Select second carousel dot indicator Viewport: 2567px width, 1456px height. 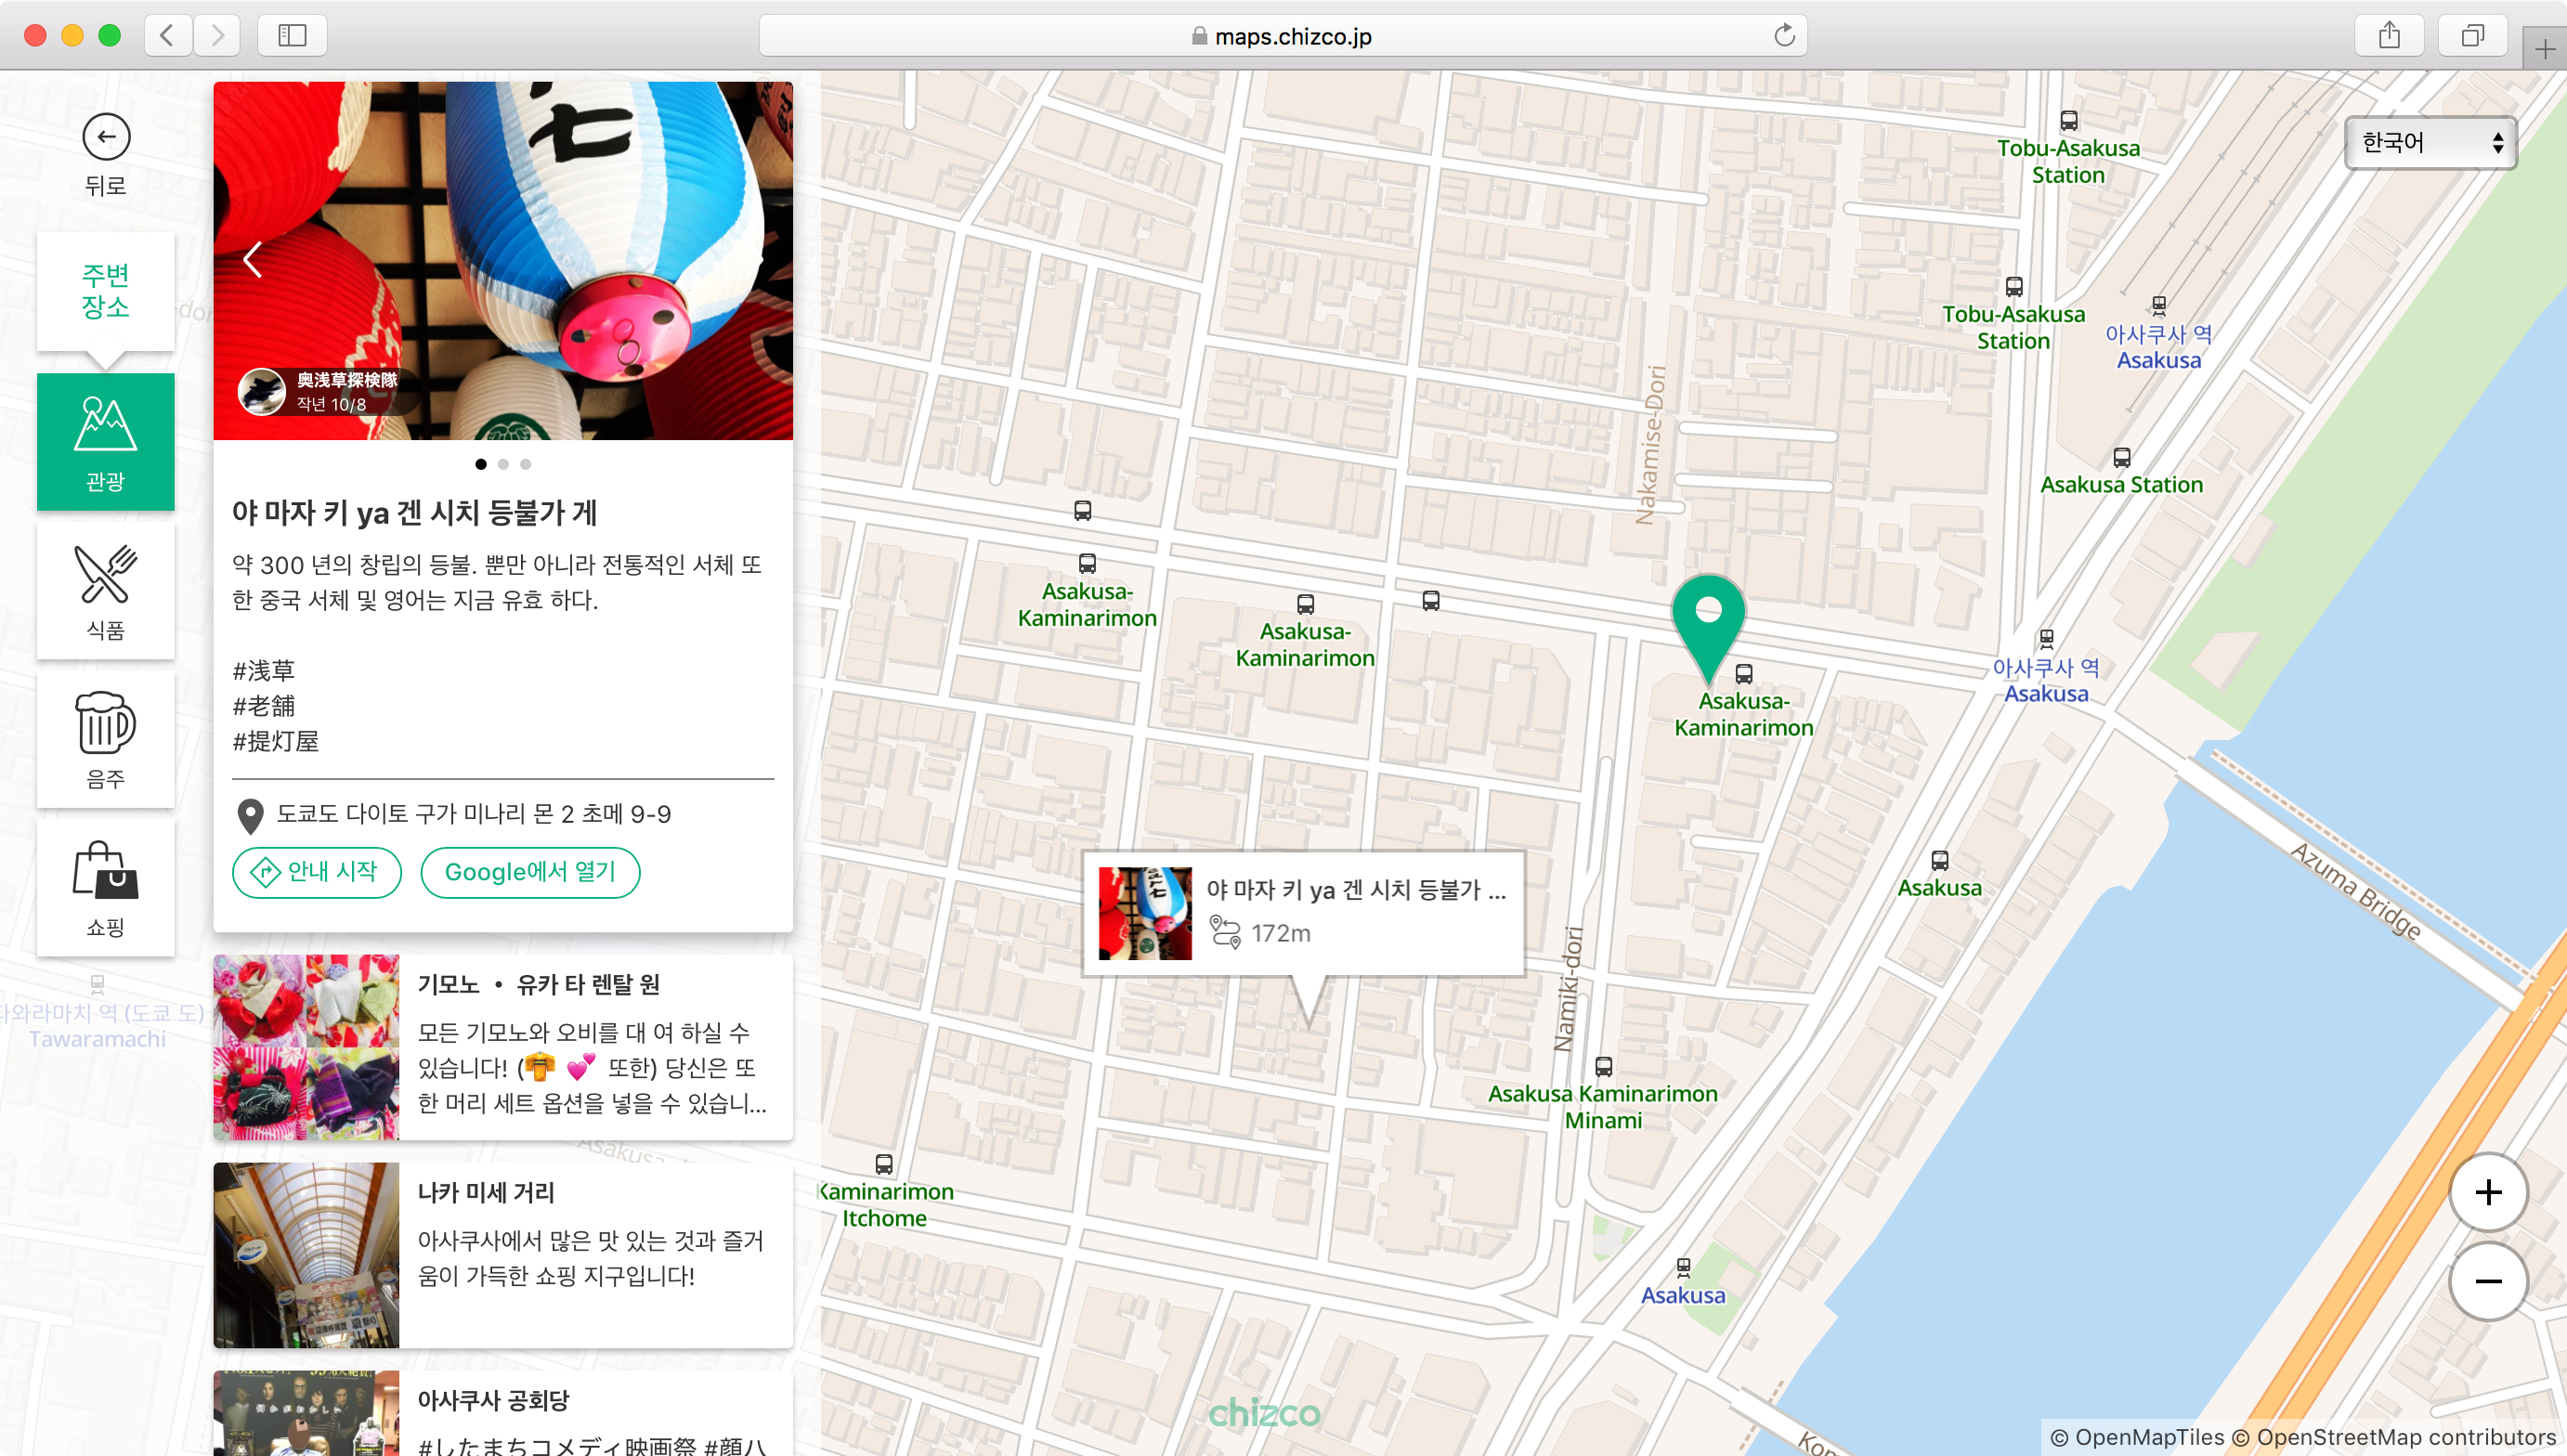click(503, 464)
